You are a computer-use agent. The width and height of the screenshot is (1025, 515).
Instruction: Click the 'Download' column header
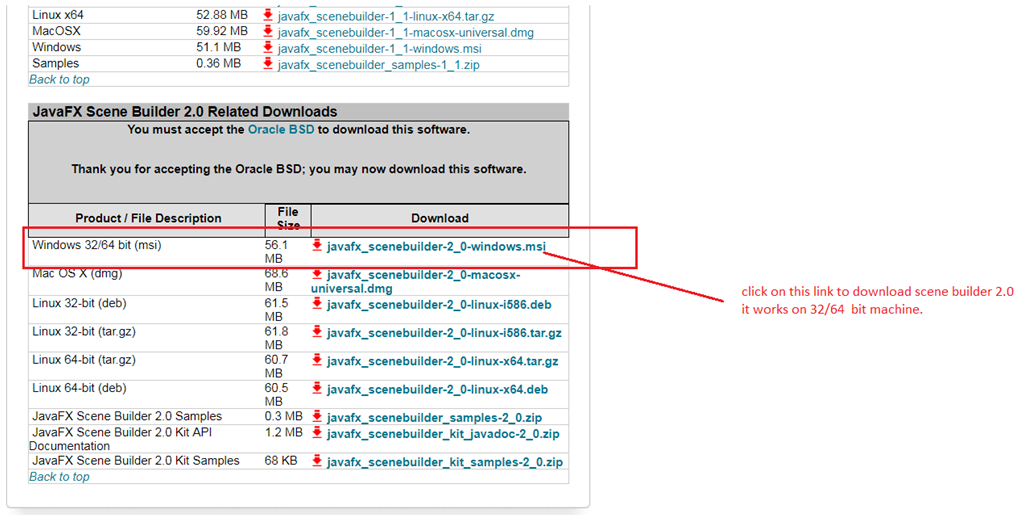(440, 218)
